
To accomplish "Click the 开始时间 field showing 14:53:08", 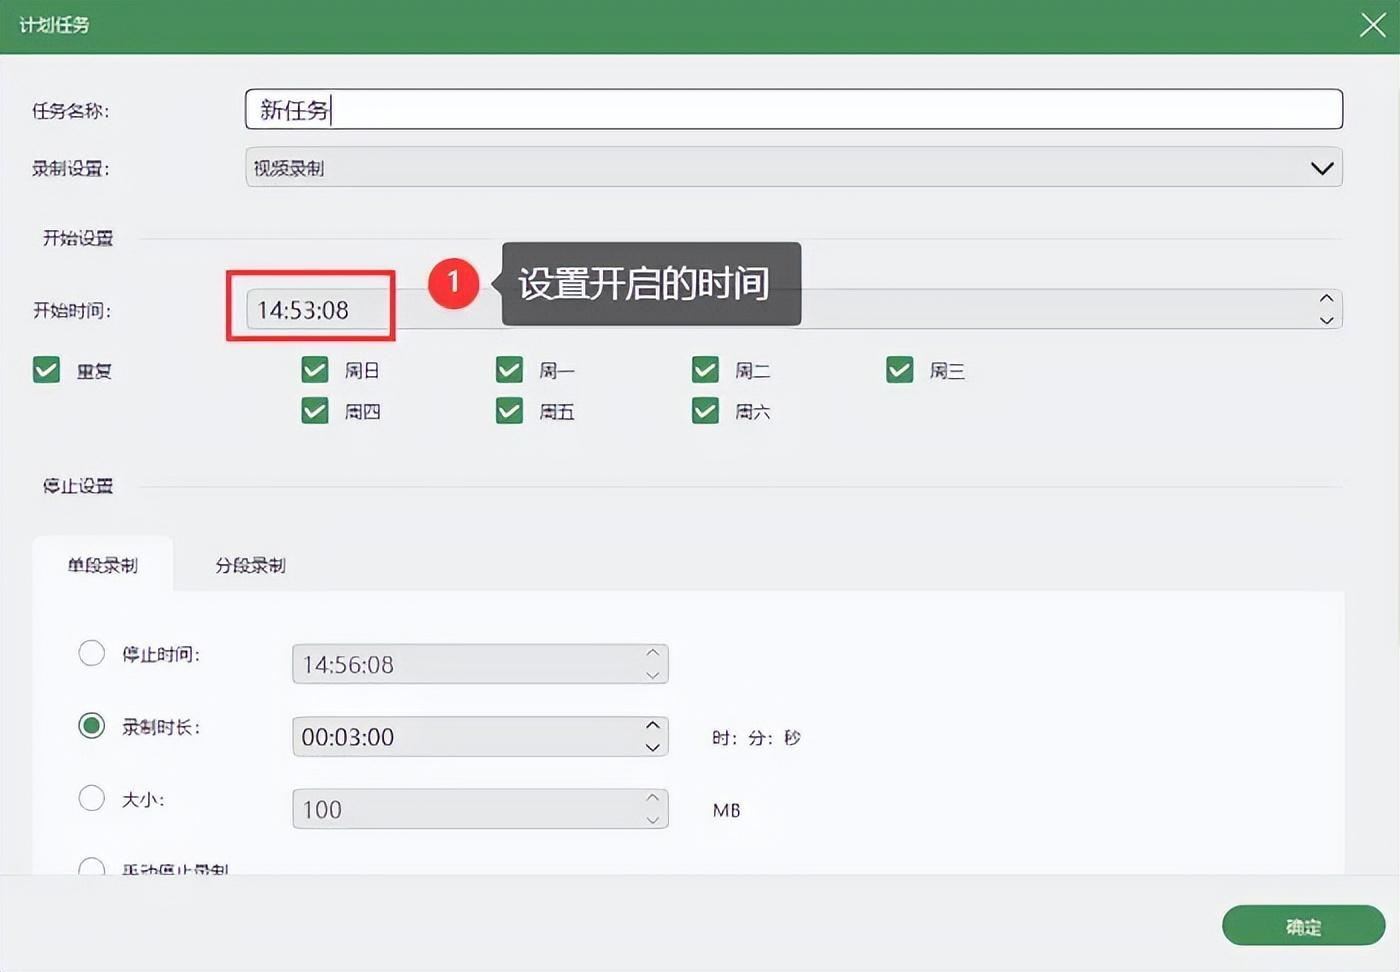I will 310,310.
